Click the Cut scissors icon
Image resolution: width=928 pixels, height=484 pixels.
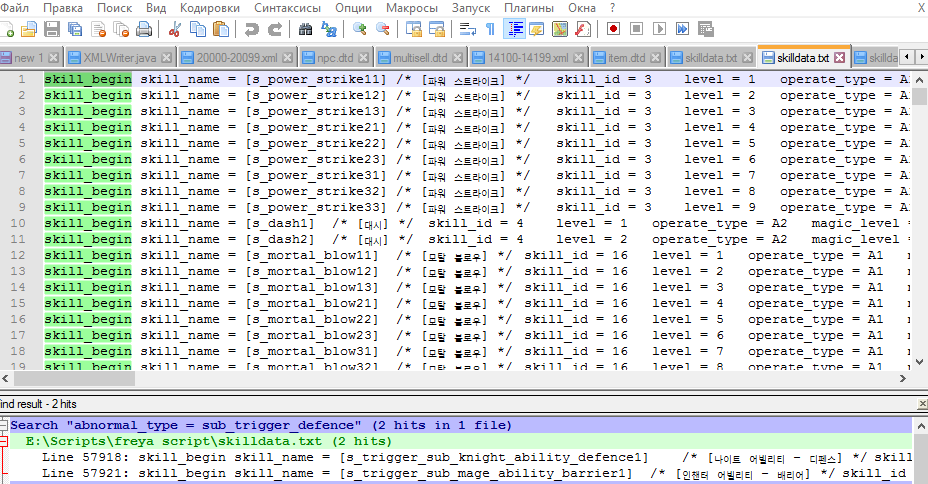point(175,30)
